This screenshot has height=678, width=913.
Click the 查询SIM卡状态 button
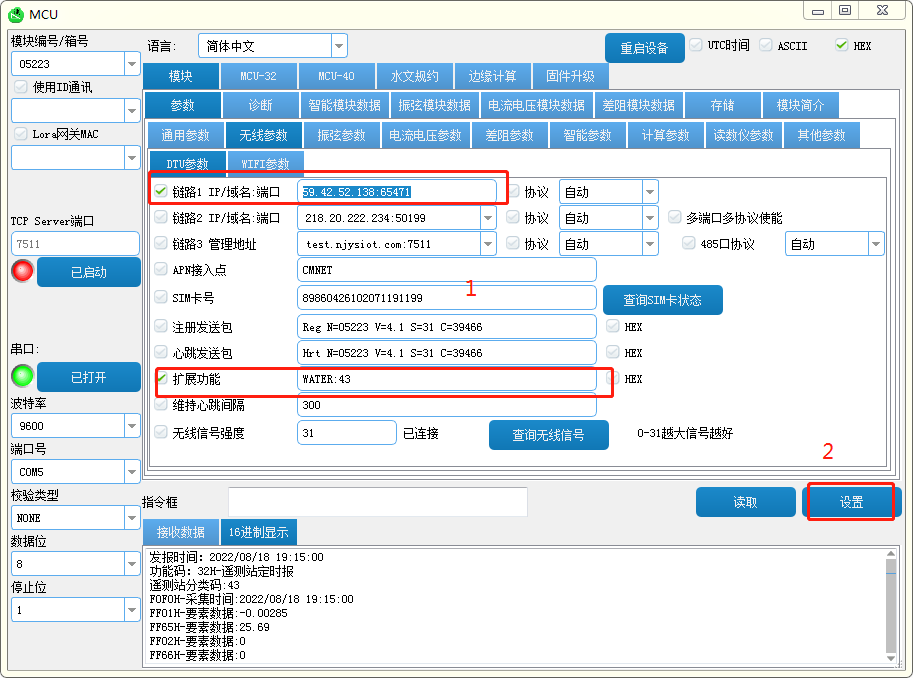tap(662, 300)
